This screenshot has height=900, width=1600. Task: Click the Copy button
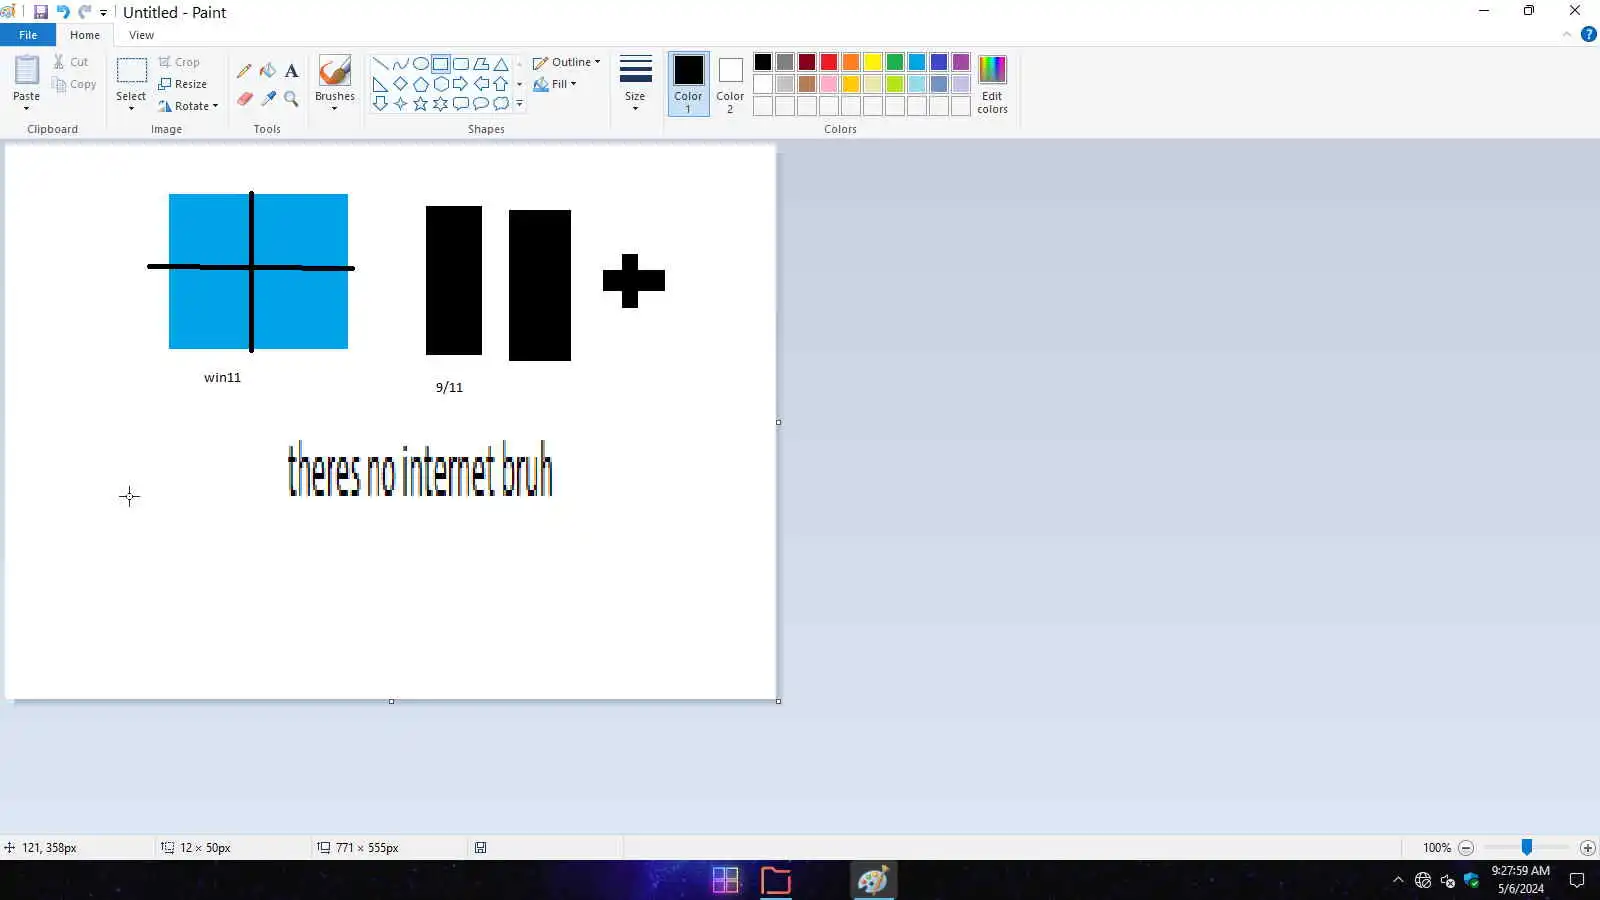[x=75, y=84]
